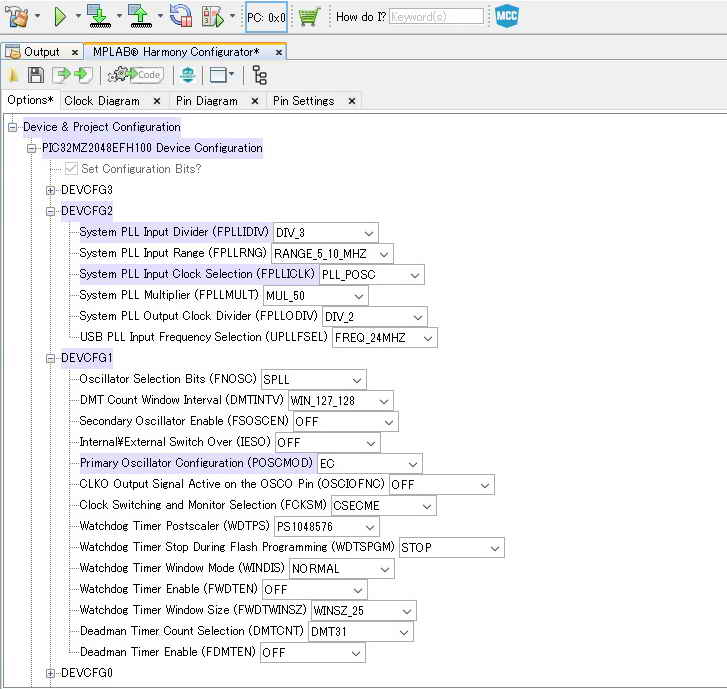
Task: Open the Debug Project dropdown arrow
Action: [233, 16]
